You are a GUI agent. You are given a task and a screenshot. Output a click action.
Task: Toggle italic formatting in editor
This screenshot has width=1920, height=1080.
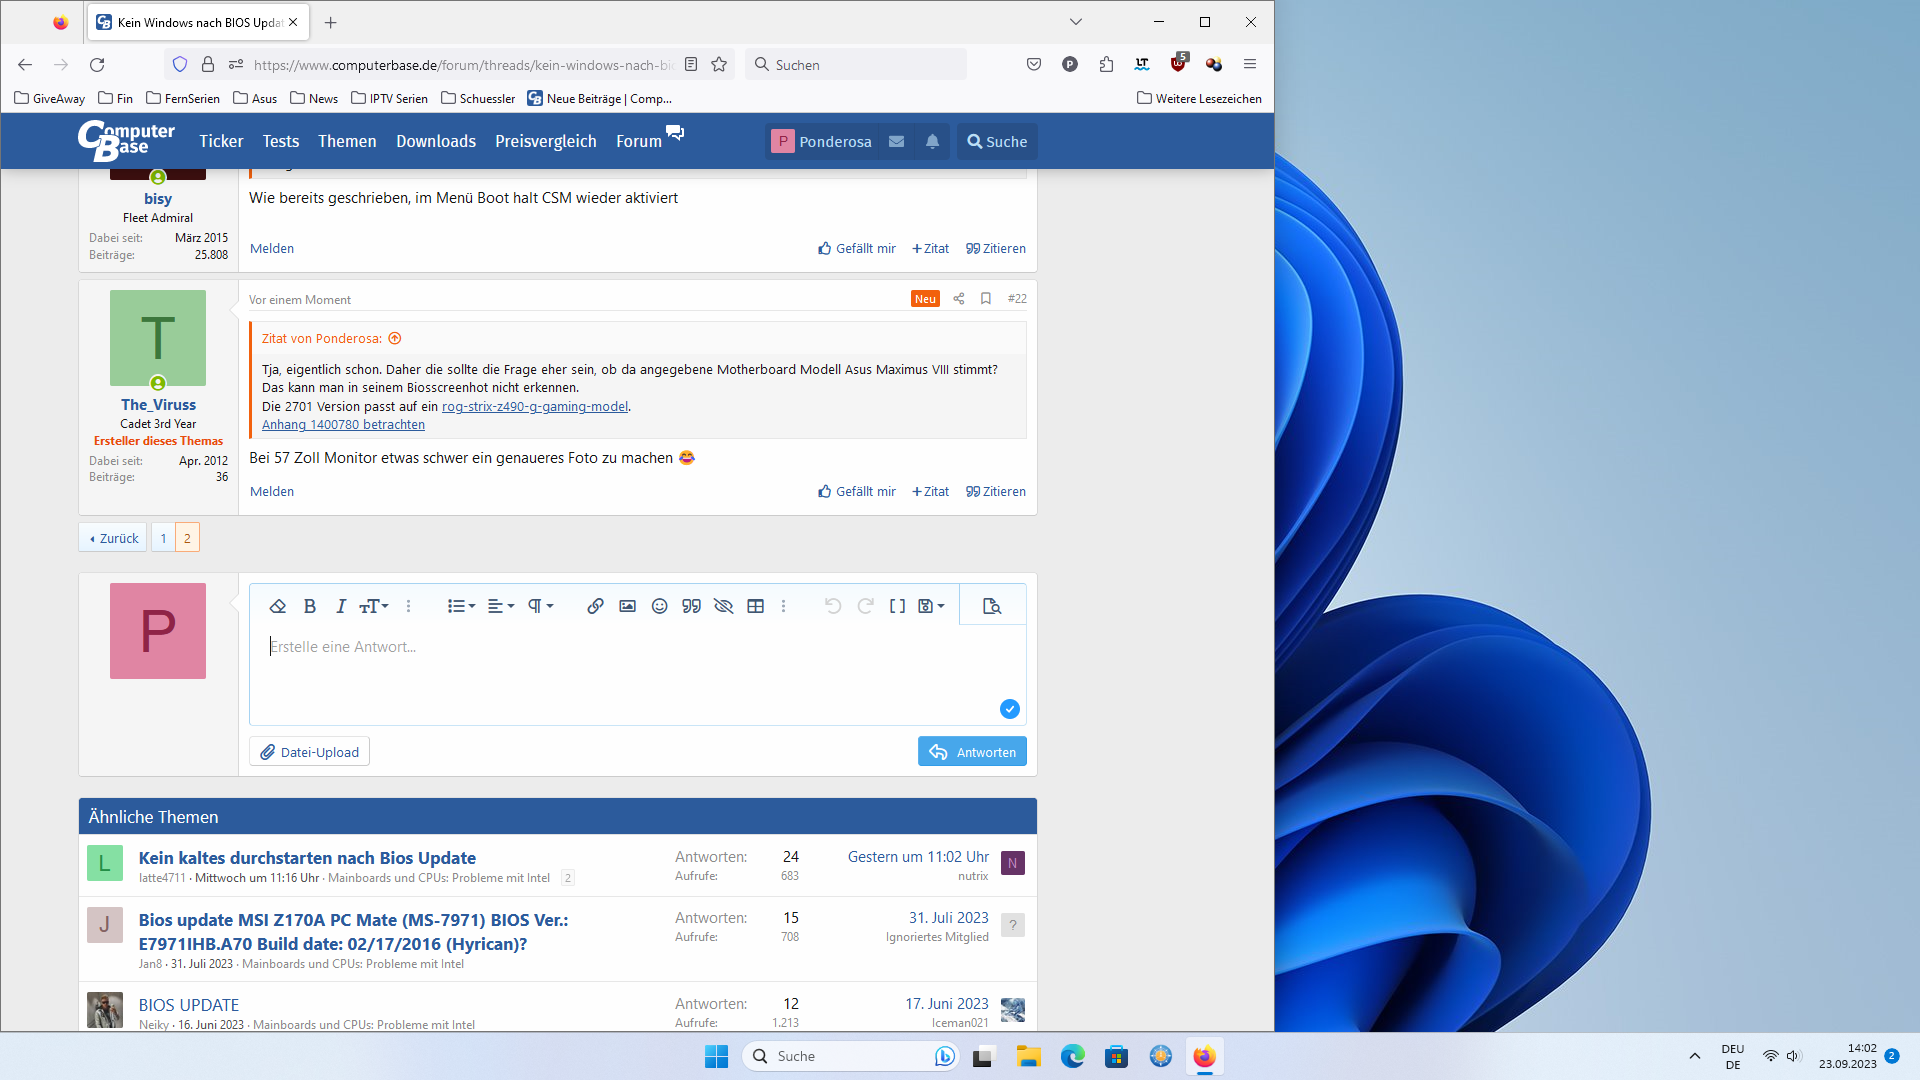341,606
